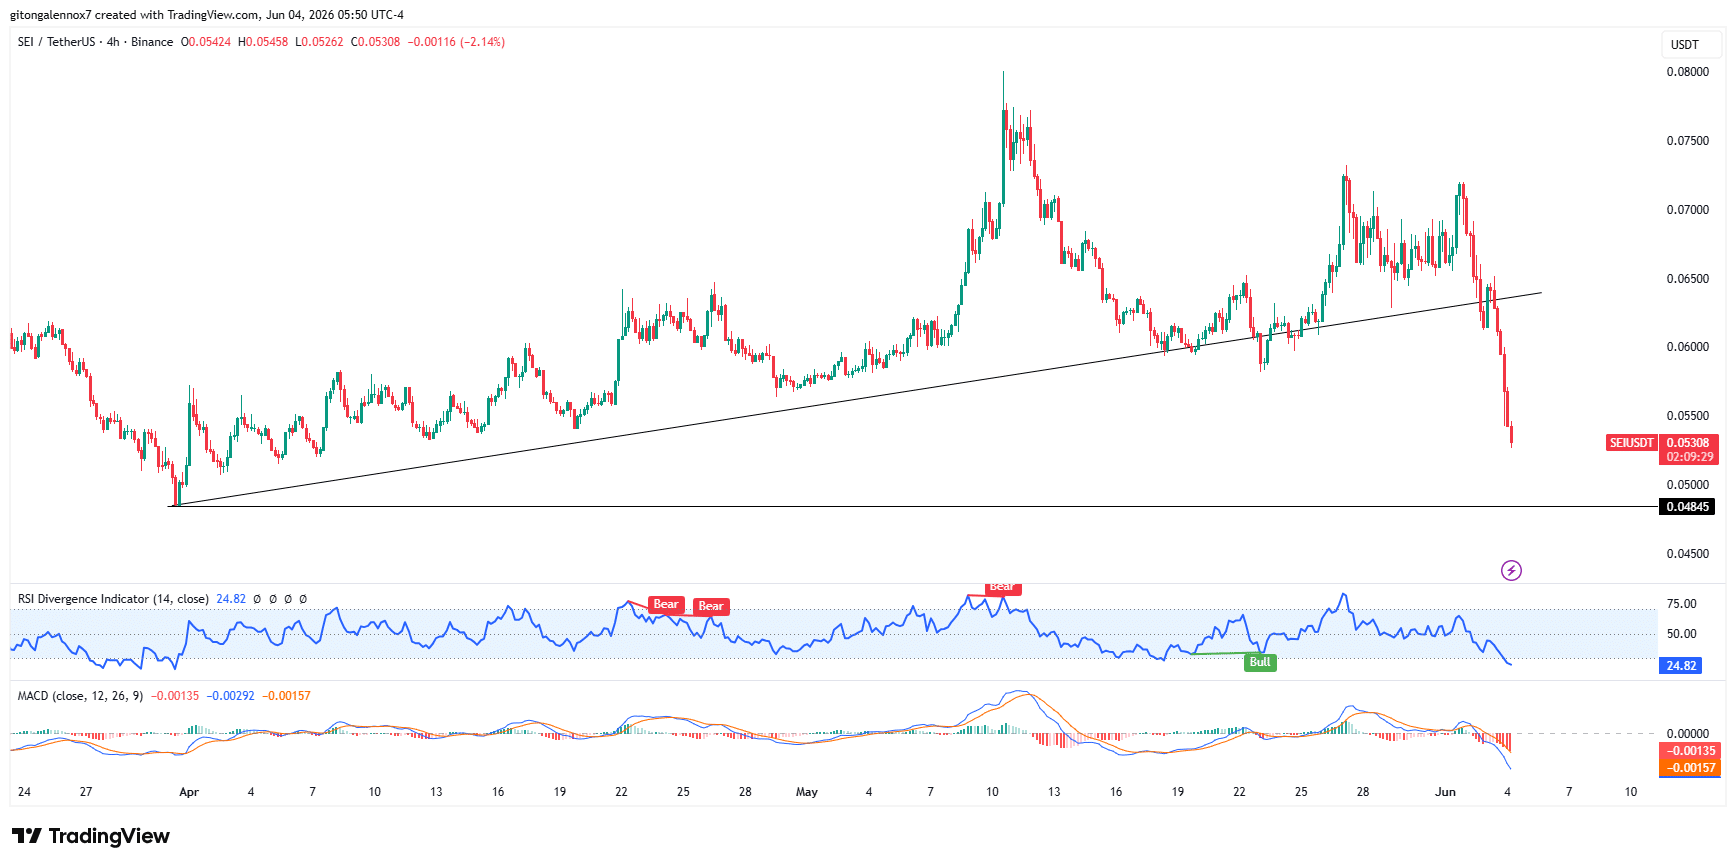Click the RSI value badge 24.82
1736x866 pixels.
[1682, 666]
